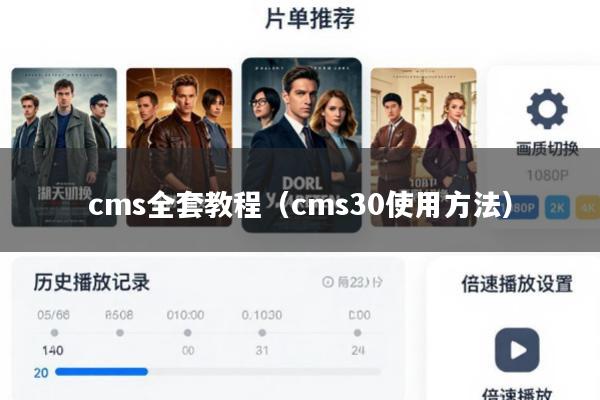
Task: Select the 2K quality option
Action: [557, 207]
